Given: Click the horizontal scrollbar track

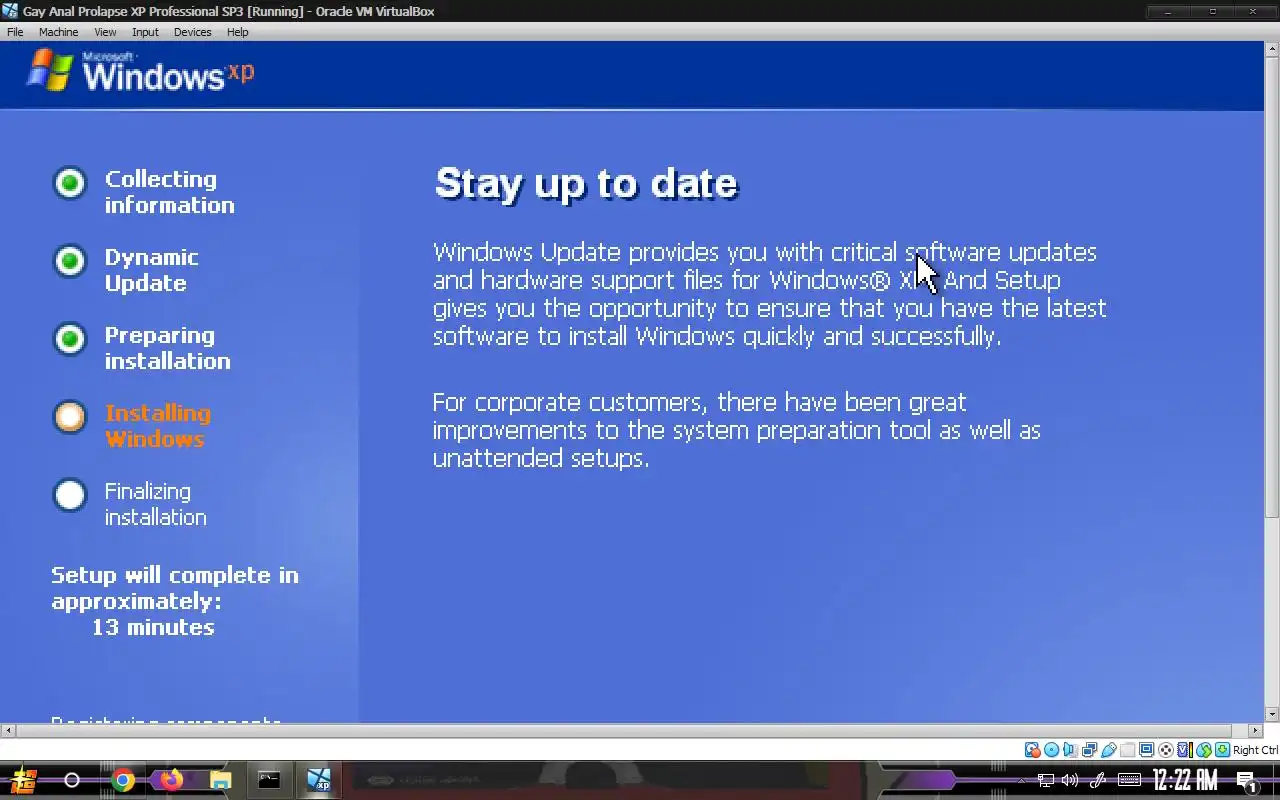Looking at the screenshot, I should pyautogui.click(x=632, y=731).
